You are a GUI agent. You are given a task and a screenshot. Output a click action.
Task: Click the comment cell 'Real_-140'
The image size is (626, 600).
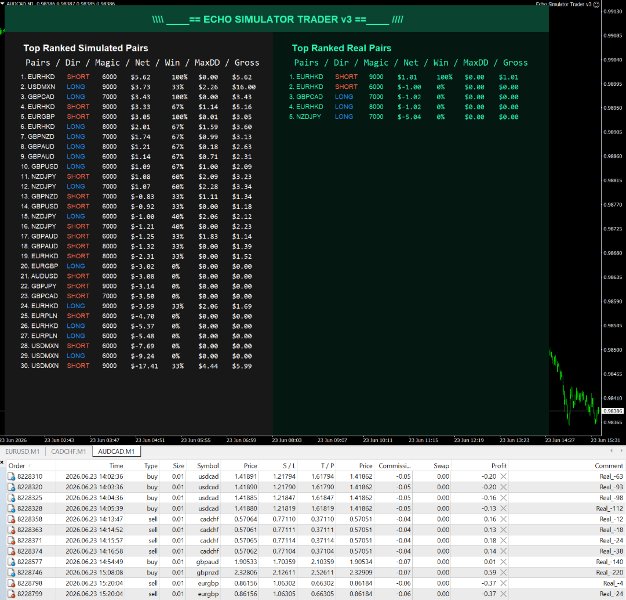pos(610,562)
